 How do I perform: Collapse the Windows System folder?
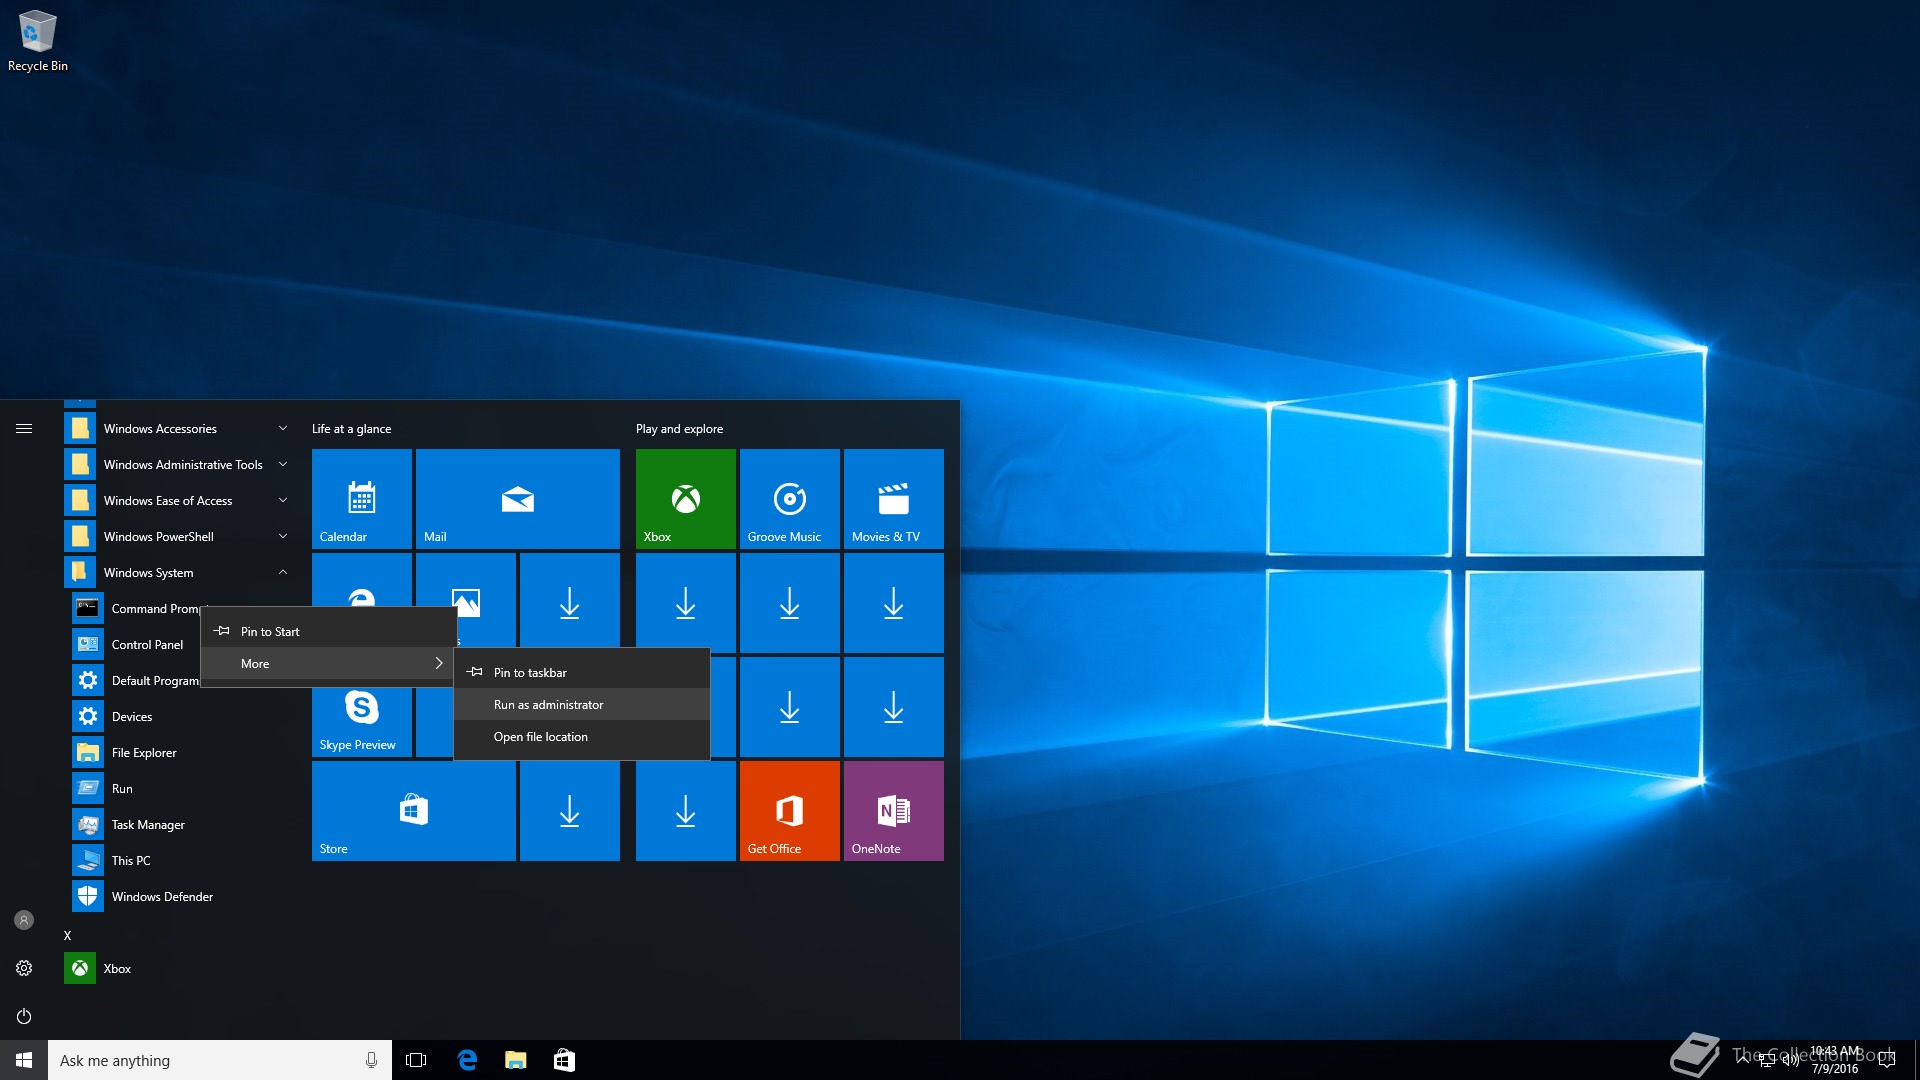(180, 573)
